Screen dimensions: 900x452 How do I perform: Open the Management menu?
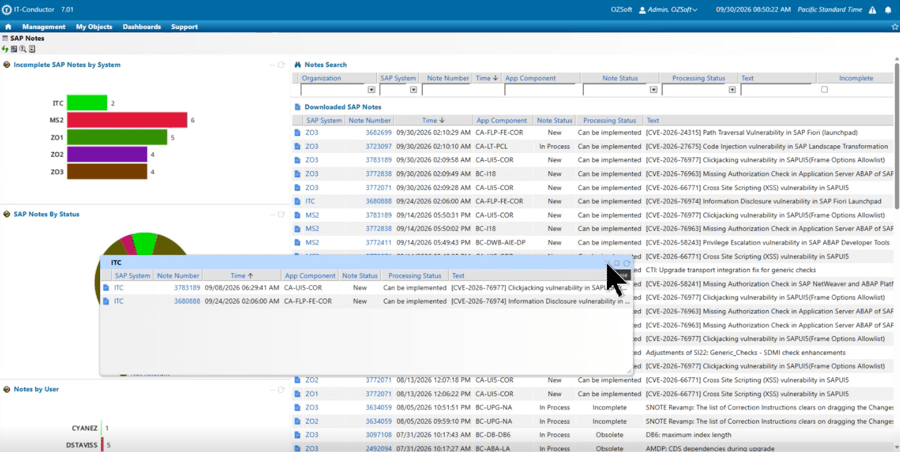[x=44, y=26]
